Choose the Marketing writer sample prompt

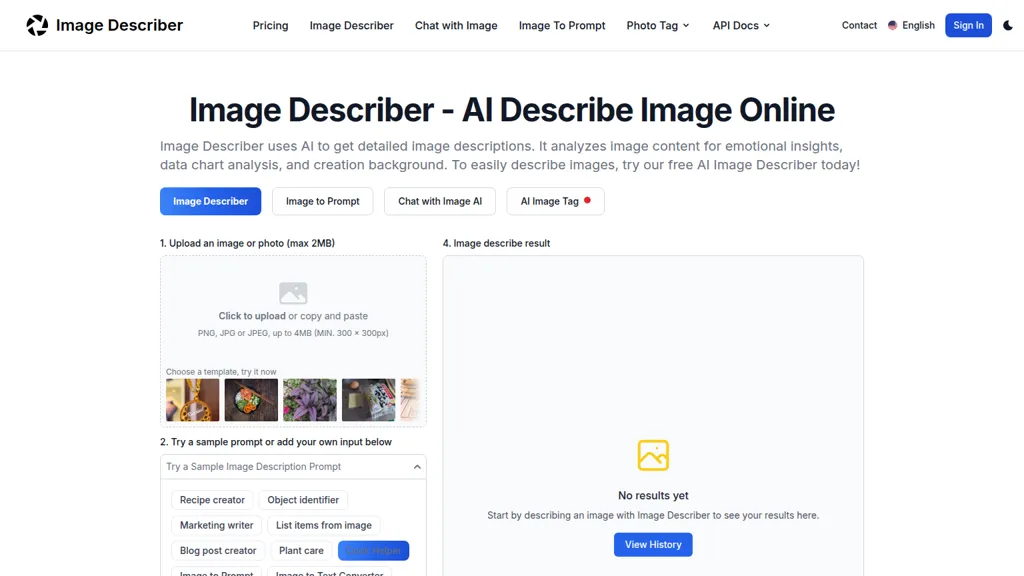point(216,526)
